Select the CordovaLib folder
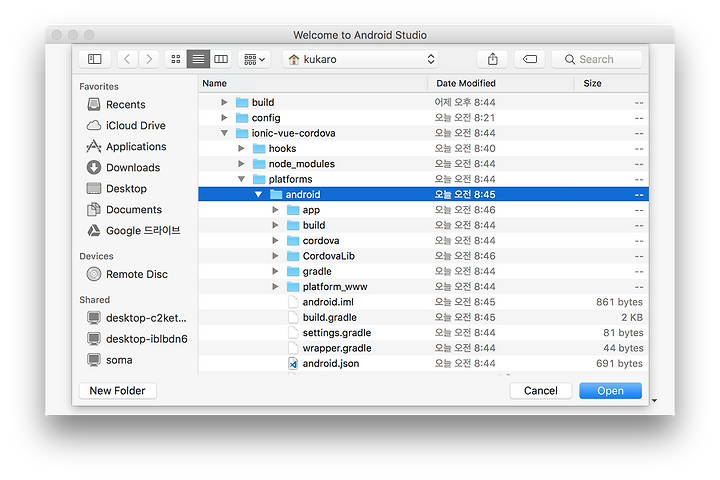The height and width of the screenshot is (480, 720). click(x=423, y=256)
